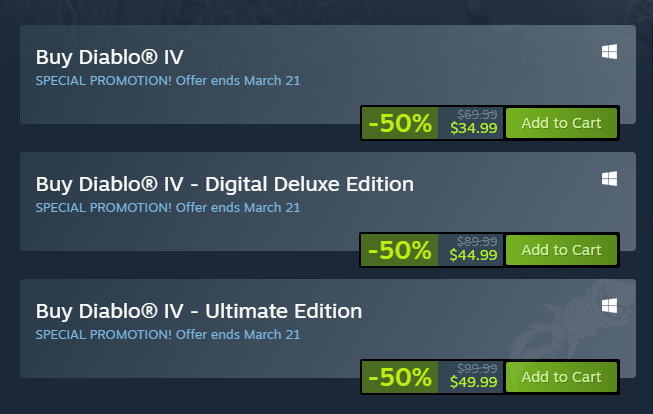The image size is (653, 414).
Task: Click the "Buy Diablo® IV" title
Action: pyautogui.click(x=110, y=56)
